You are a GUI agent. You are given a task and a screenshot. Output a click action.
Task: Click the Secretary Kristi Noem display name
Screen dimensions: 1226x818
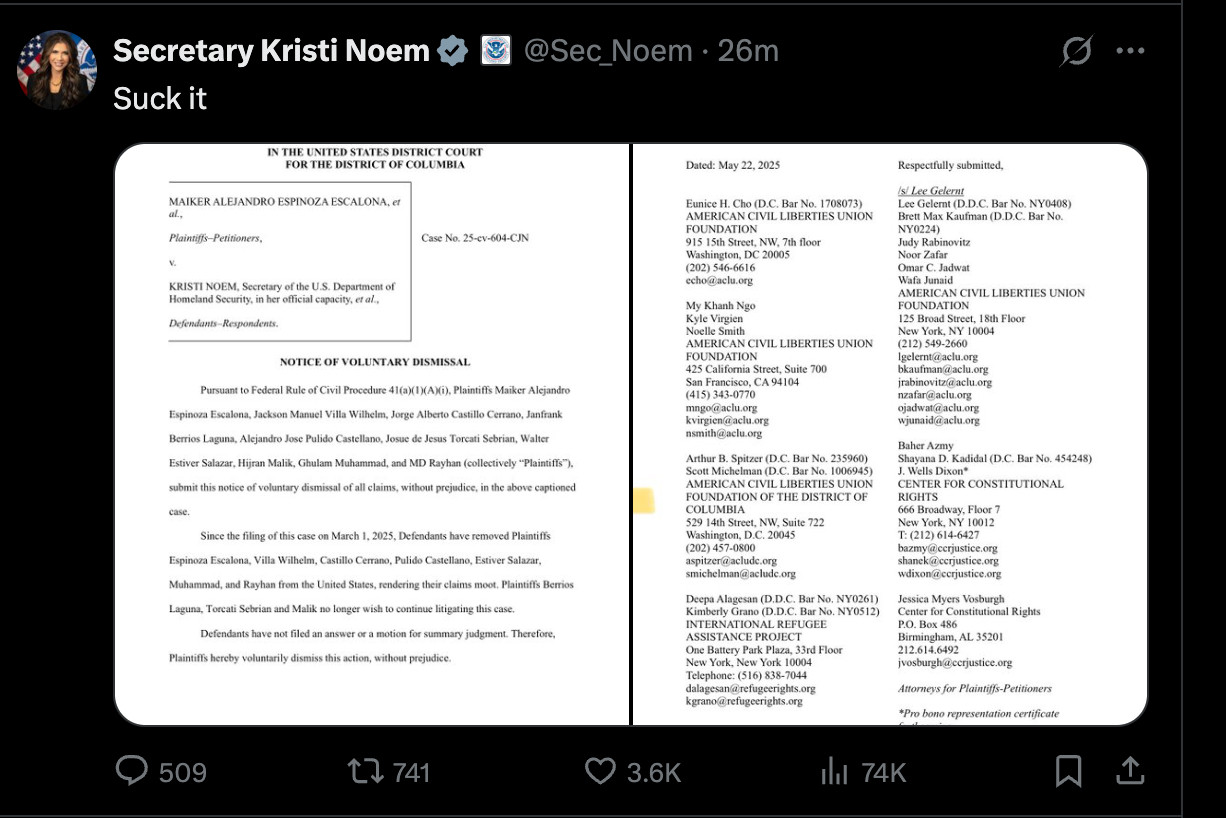(271, 51)
